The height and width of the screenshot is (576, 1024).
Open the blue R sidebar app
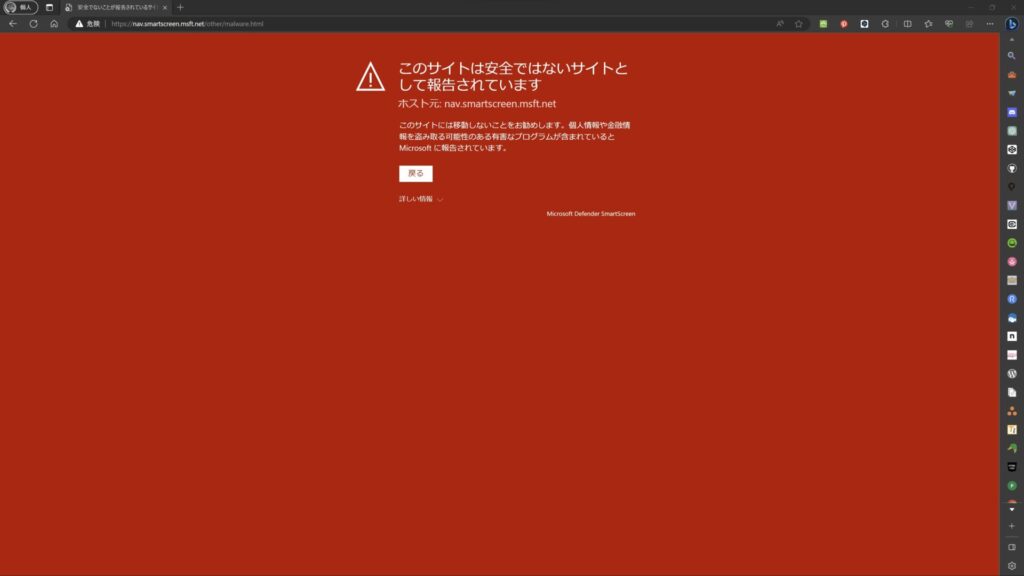pyautogui.click(x=1012, y=299)
